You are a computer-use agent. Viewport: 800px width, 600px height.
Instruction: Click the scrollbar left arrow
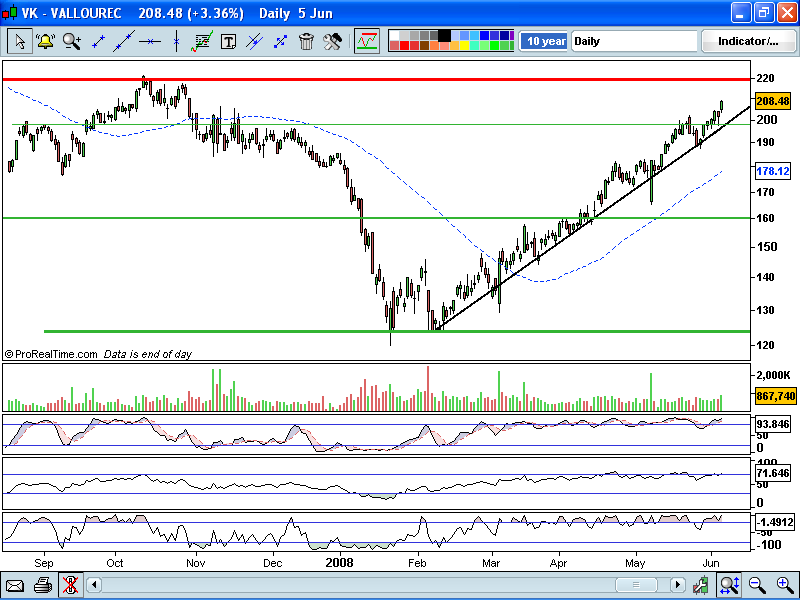pyautogui.click(x=94, y=585)
